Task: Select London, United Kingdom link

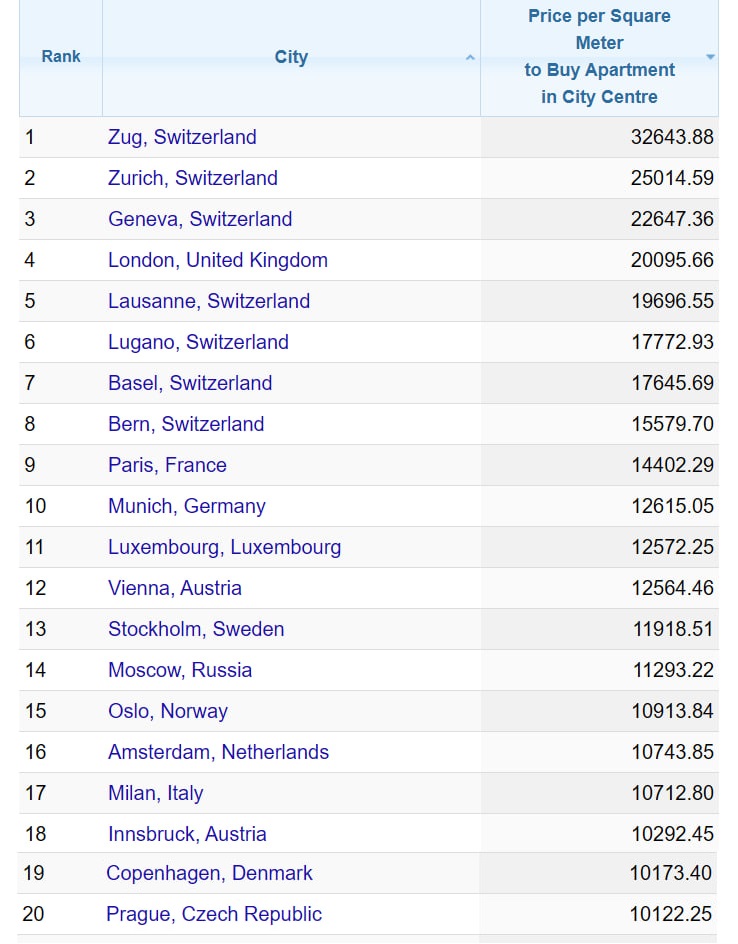Action: [x=218, y=260]
